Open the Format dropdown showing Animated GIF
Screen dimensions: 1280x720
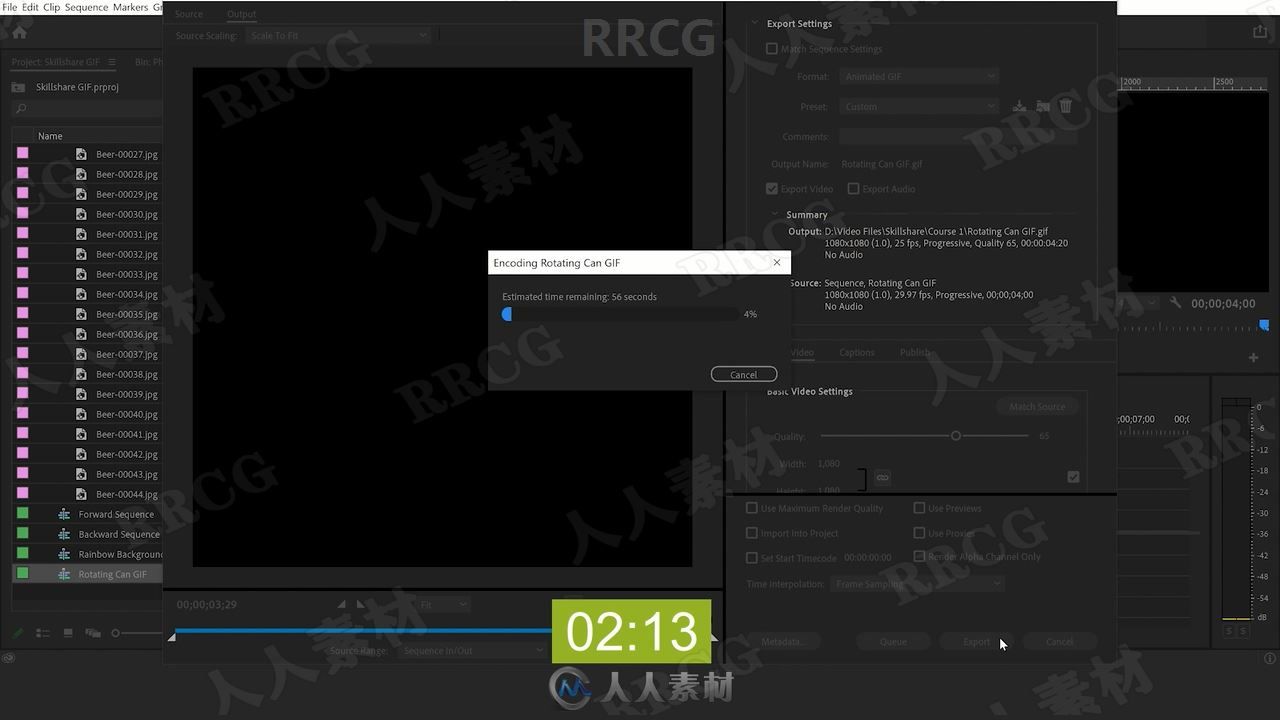(x=919, y=76)
